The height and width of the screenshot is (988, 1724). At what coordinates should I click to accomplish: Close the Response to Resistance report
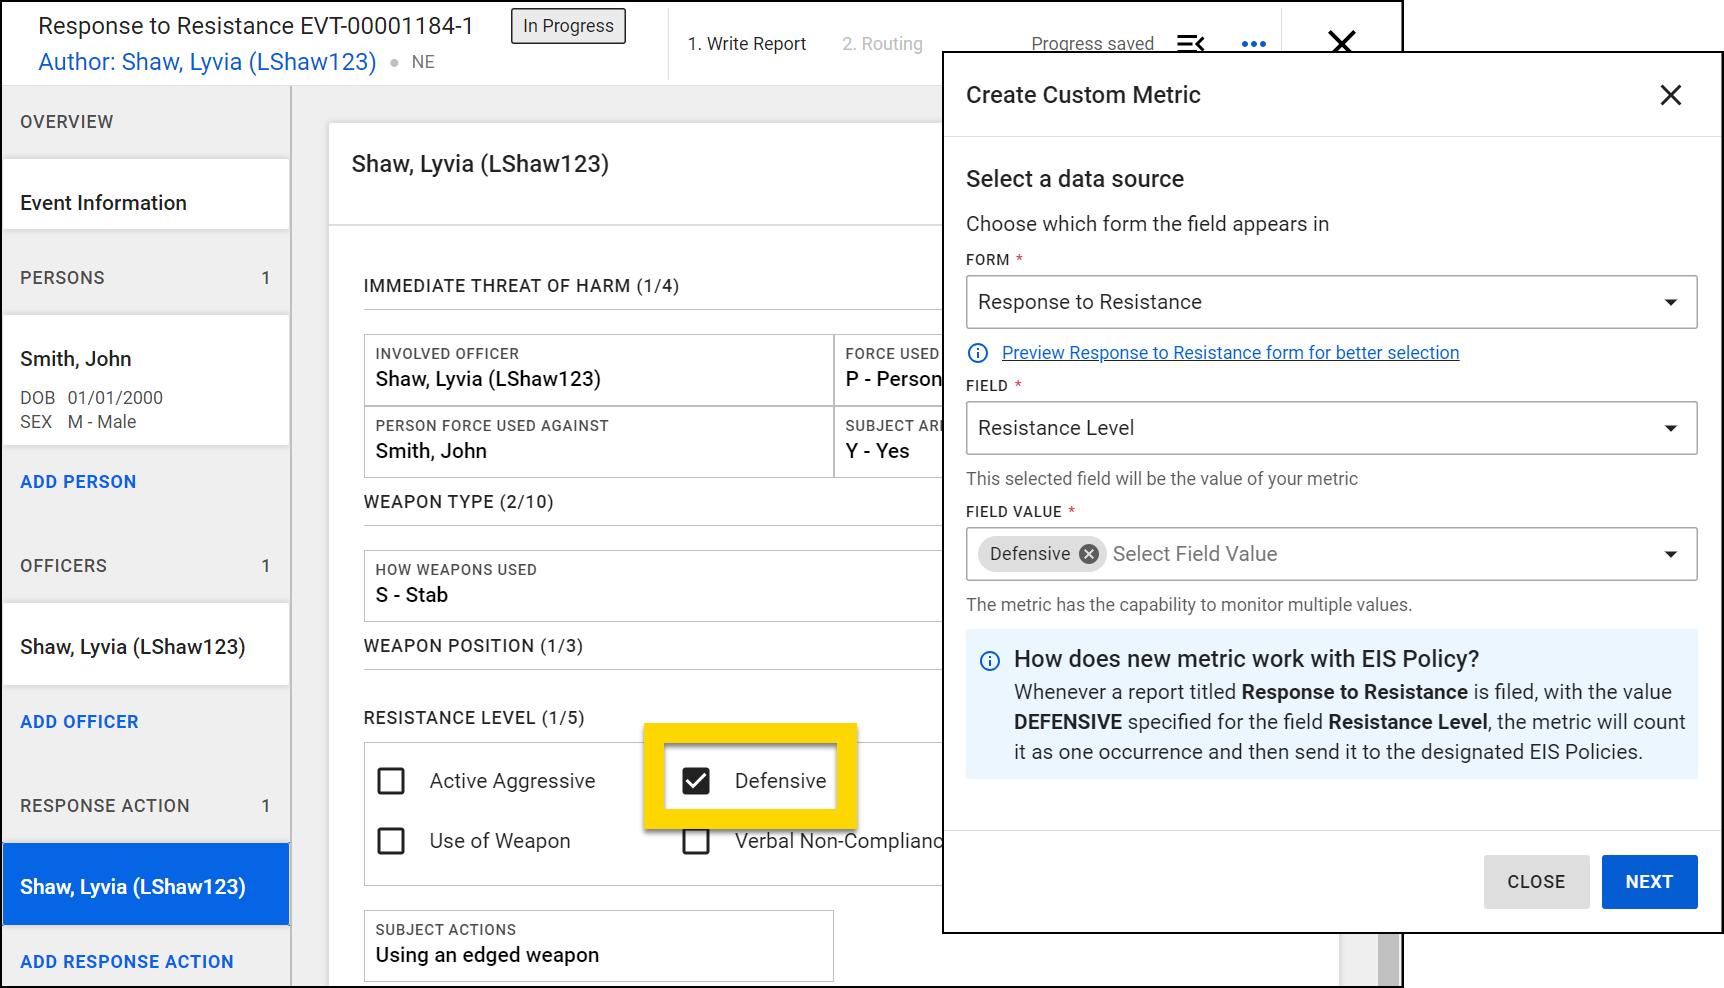(1341, 42)
